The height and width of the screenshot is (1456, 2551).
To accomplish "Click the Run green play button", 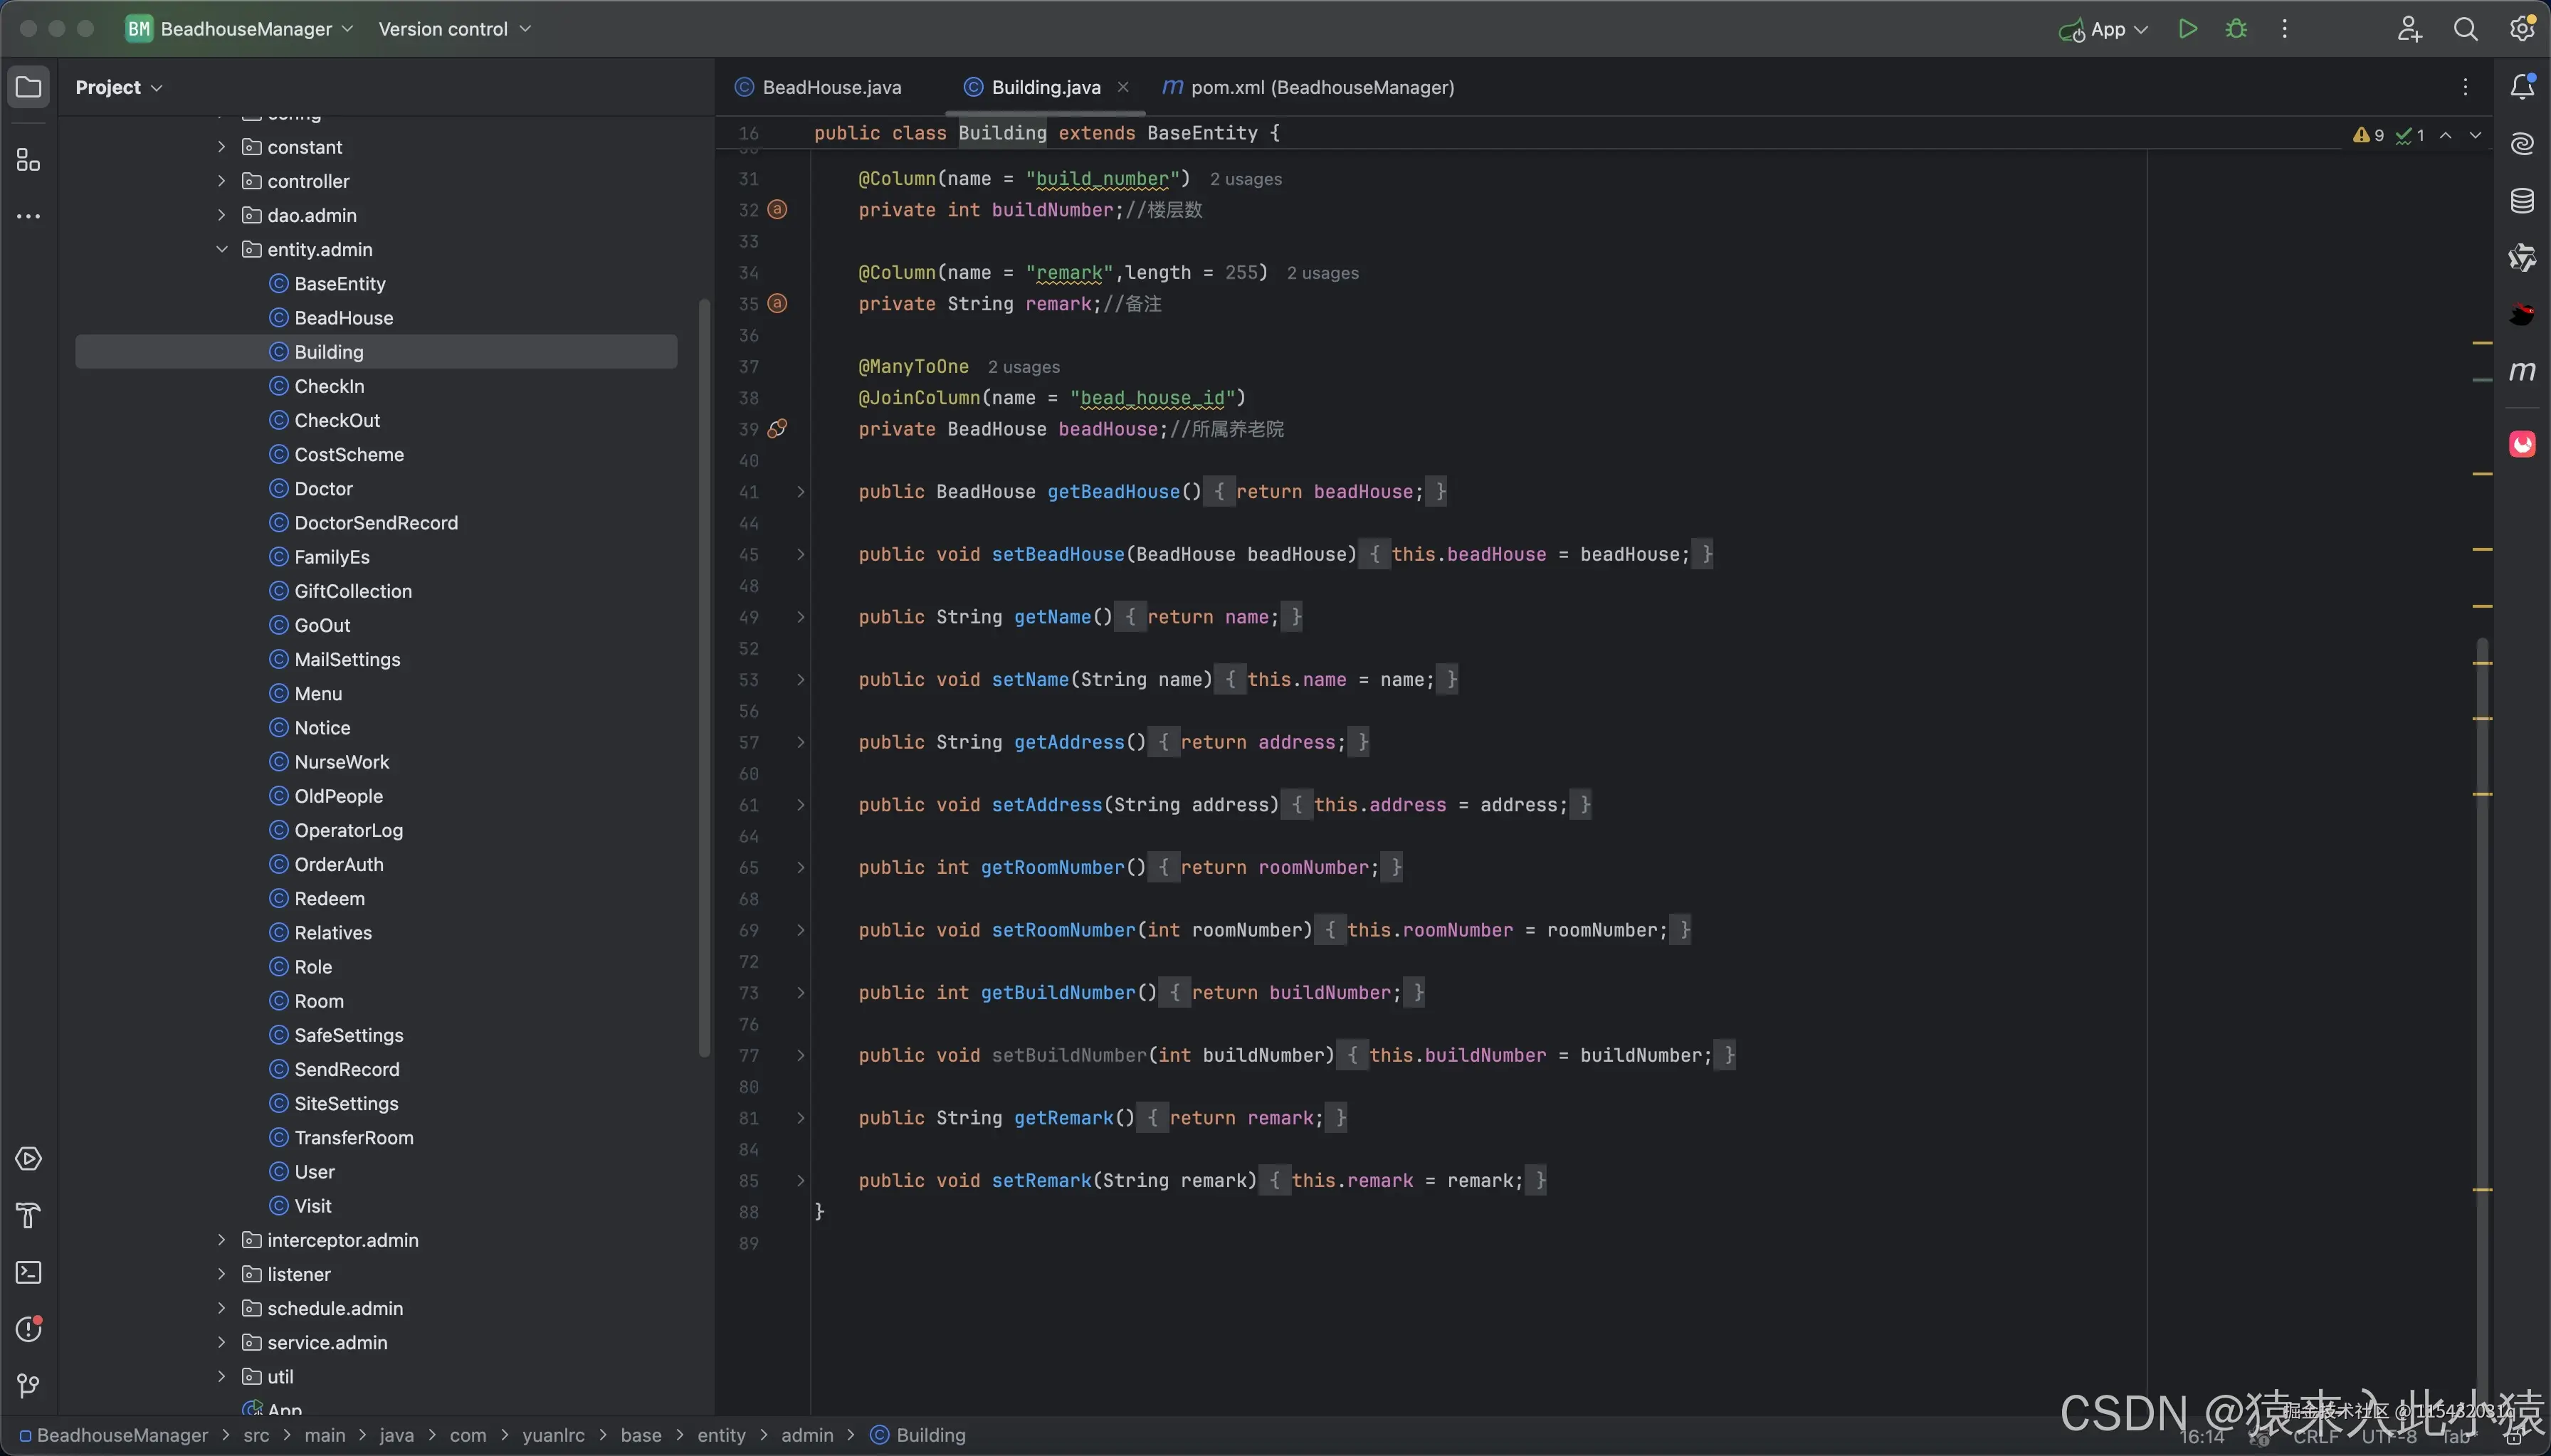I will coord(2187,29).
